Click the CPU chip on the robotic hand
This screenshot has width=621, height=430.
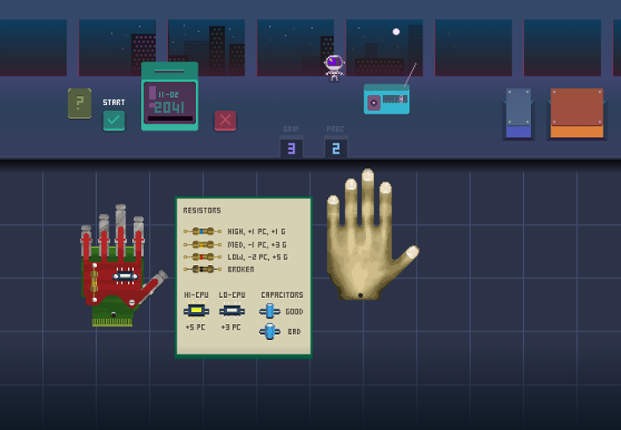[125, 276]
